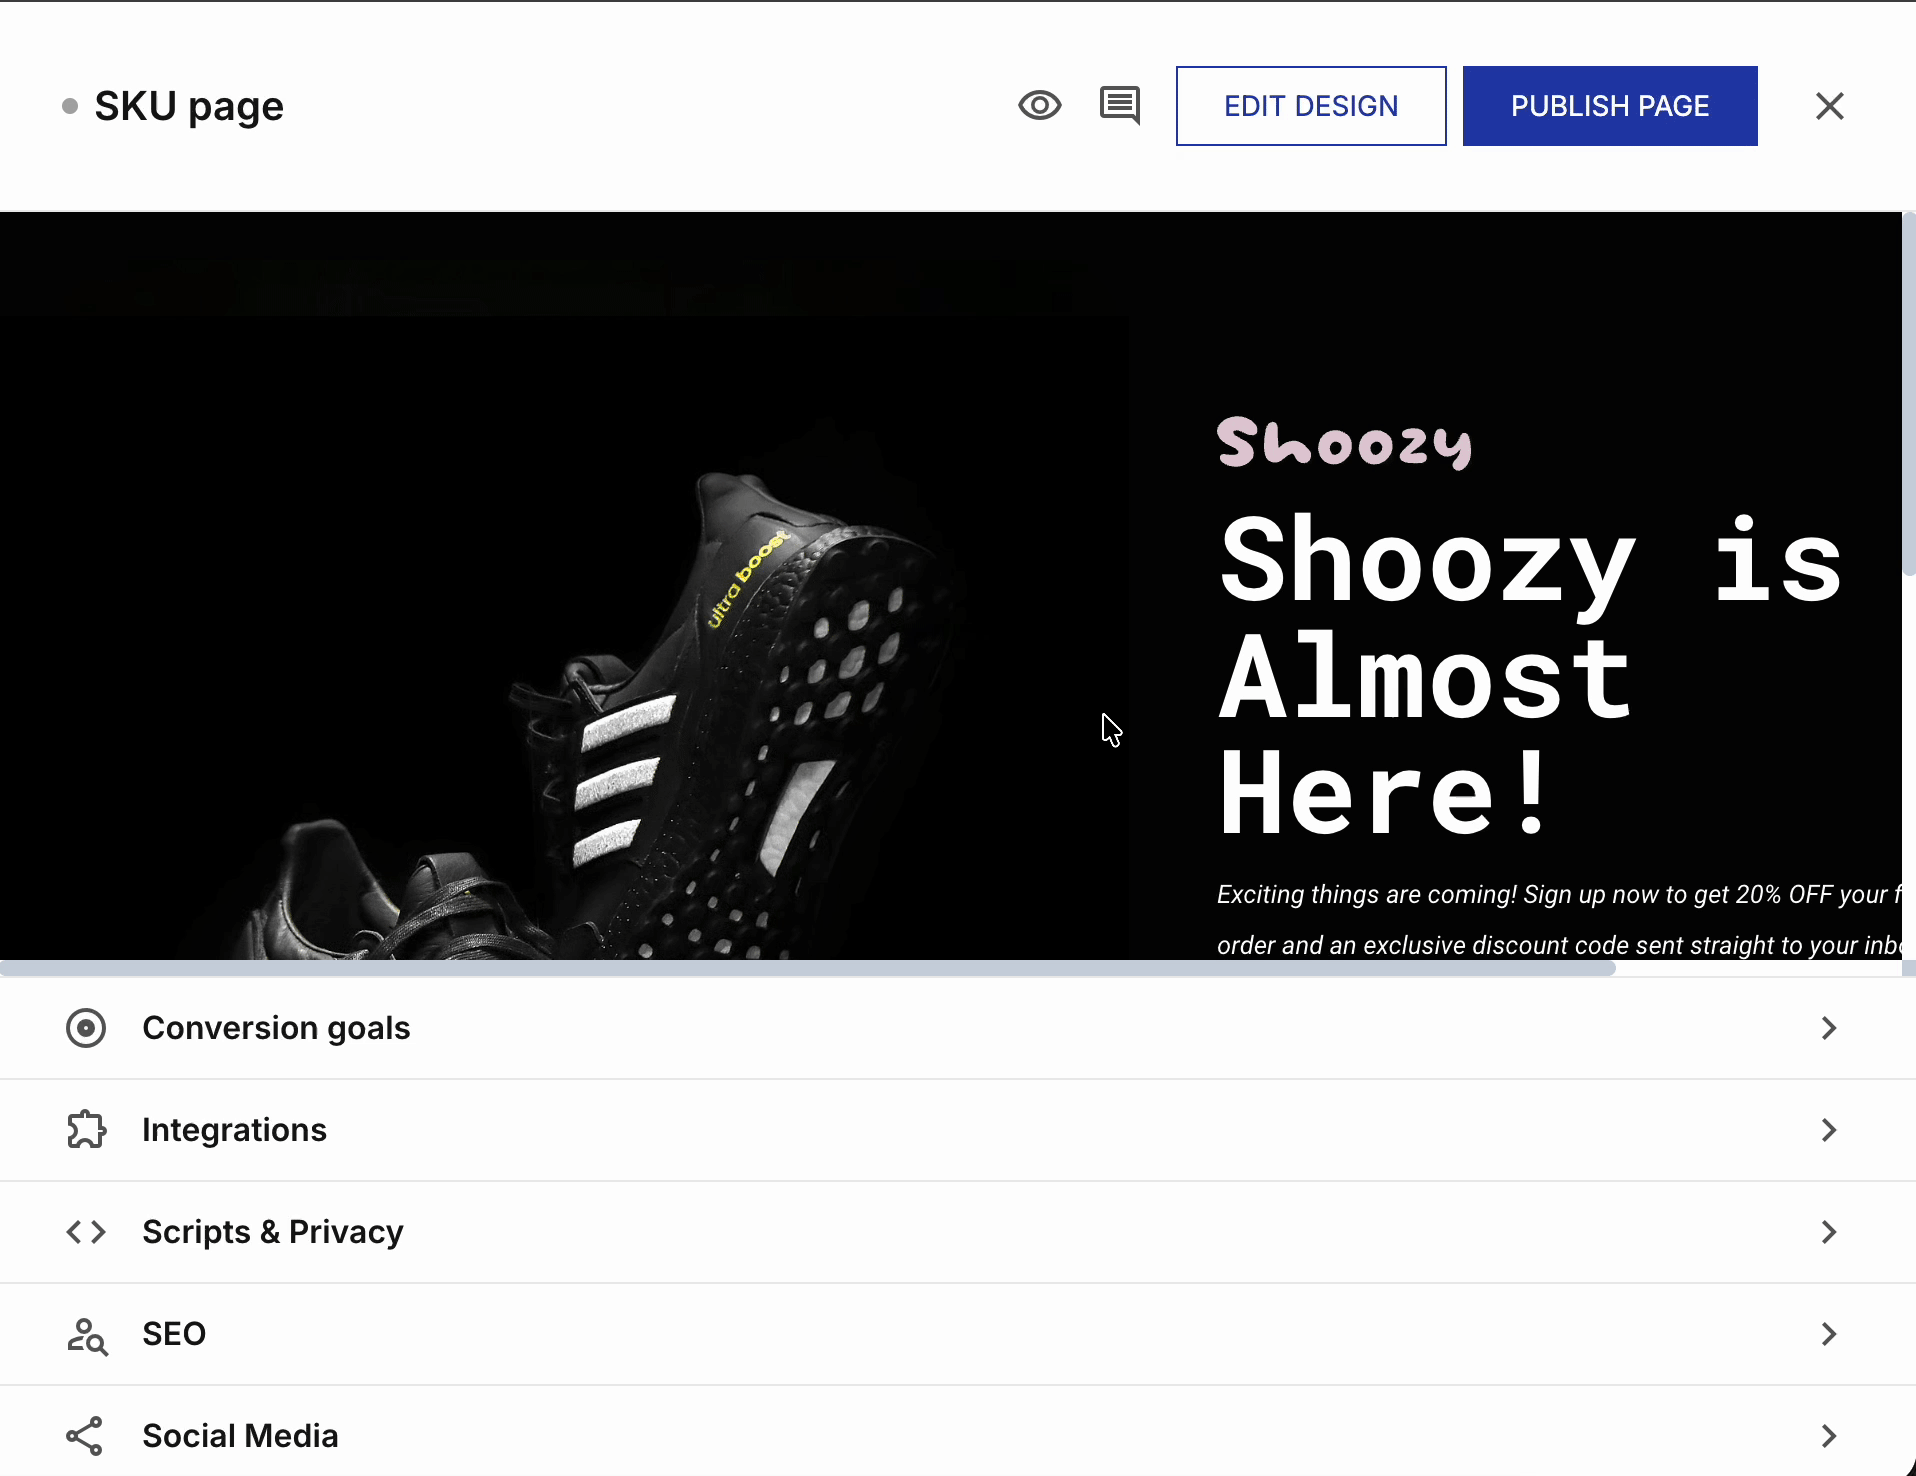Viewport: 1916px width, 1476px height.
Task: Expand the Conversion goals chevron
Action: click(1829, 1028)
